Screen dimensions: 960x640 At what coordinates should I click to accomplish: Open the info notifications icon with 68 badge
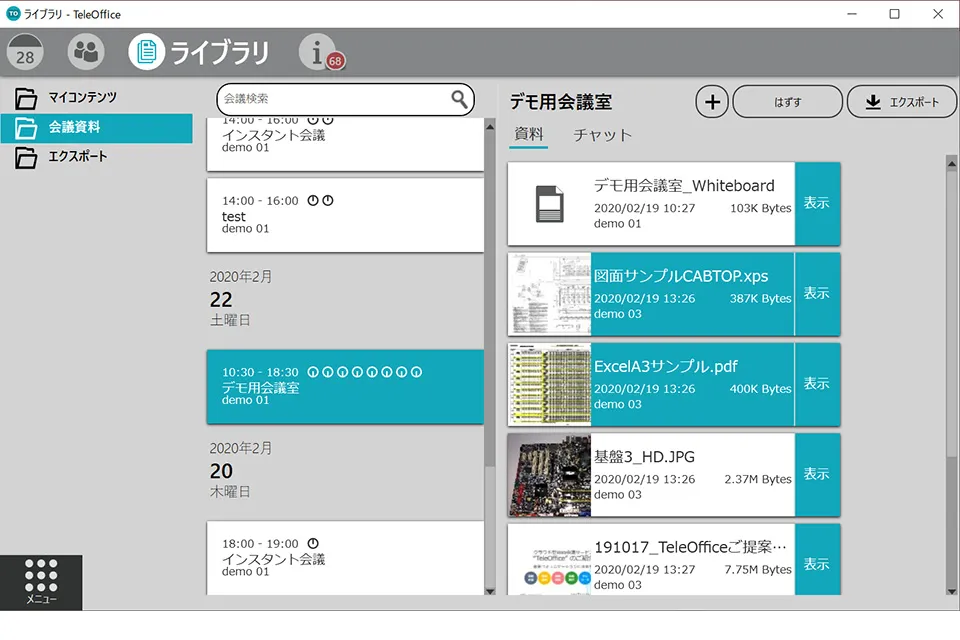319,52
